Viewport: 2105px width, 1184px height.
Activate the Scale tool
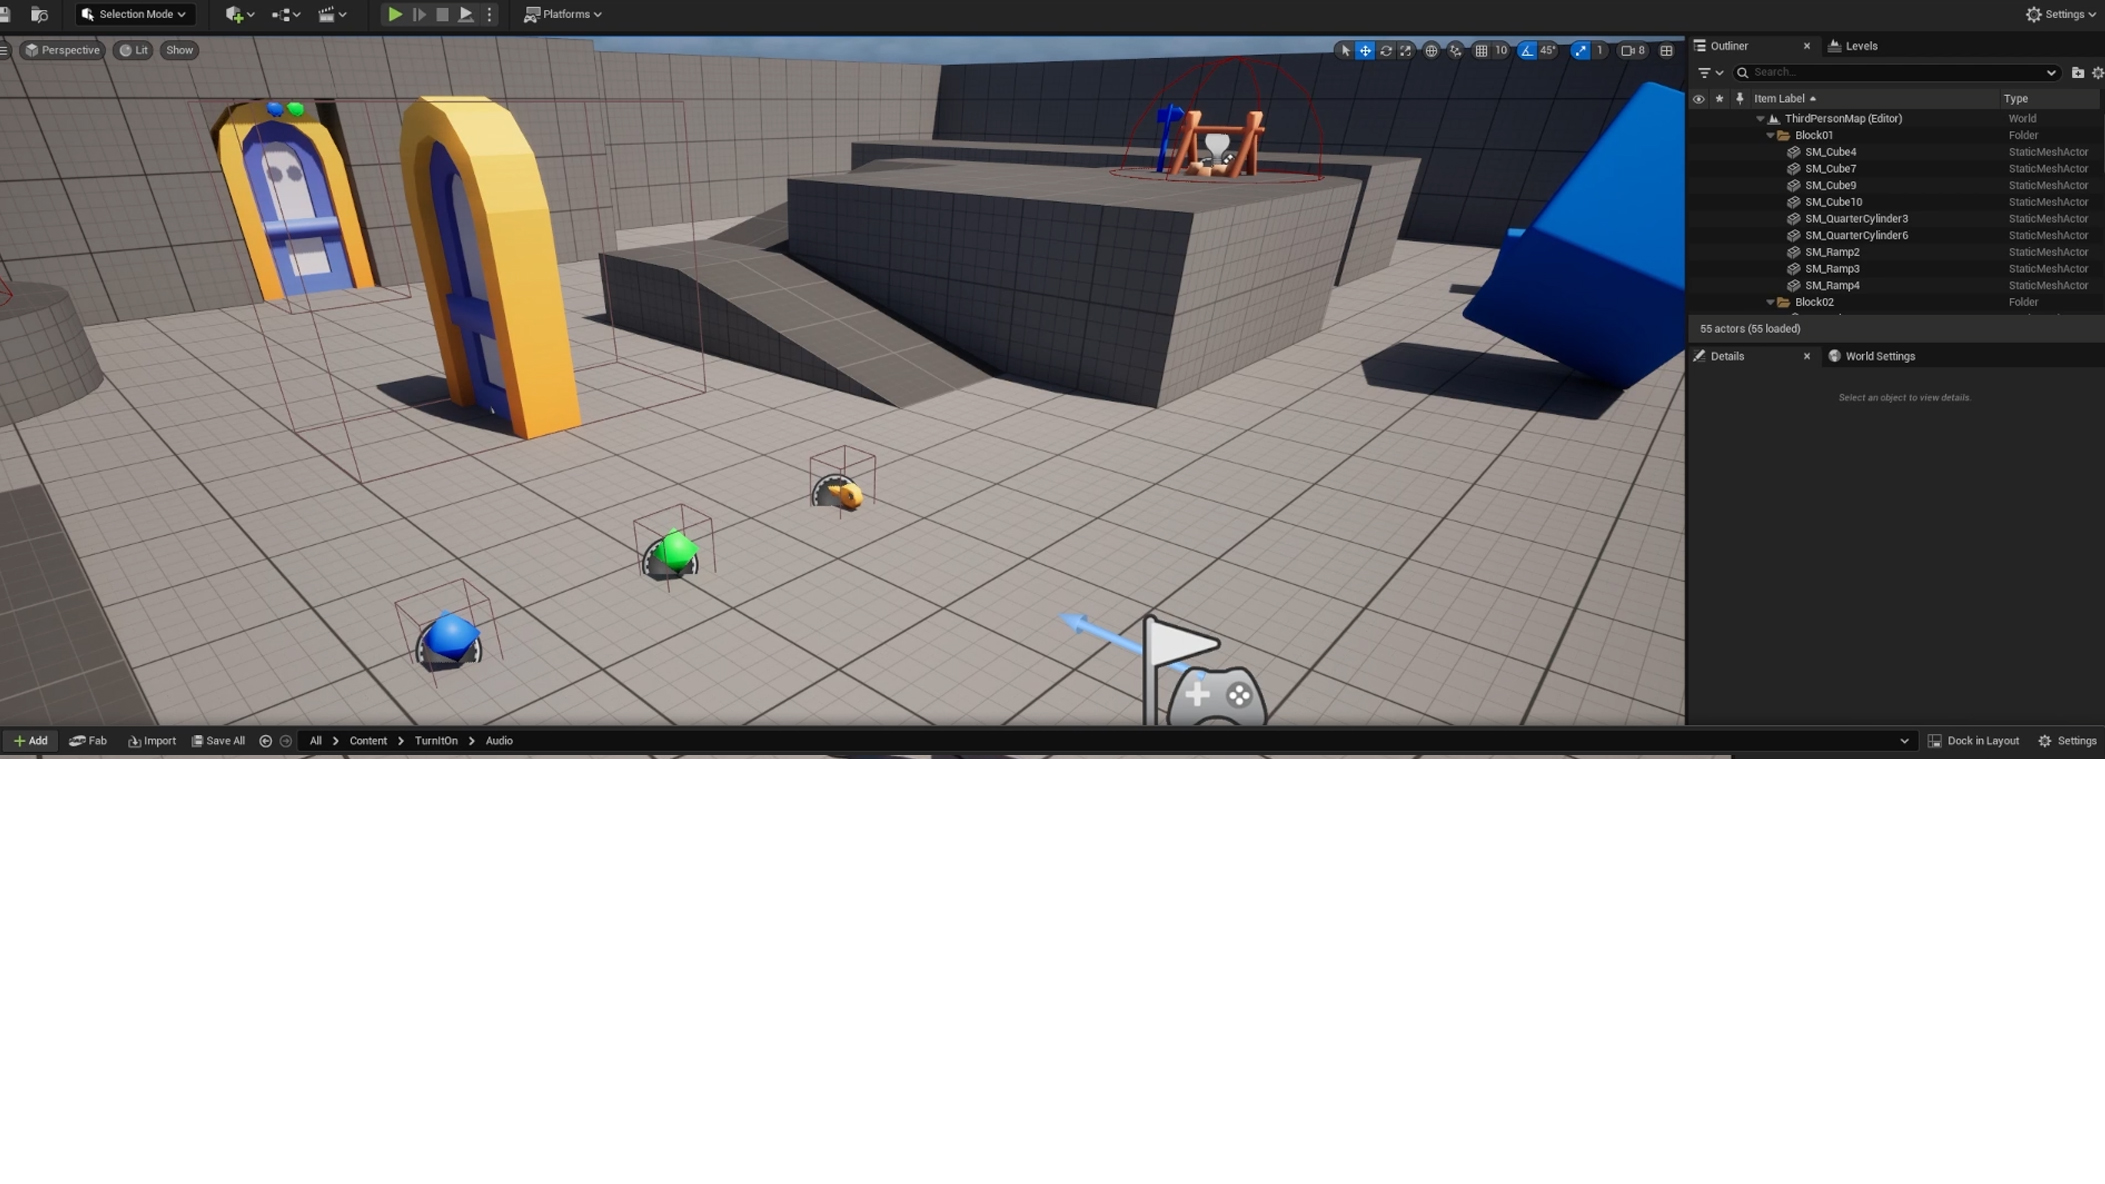[x=1406, y=50]
